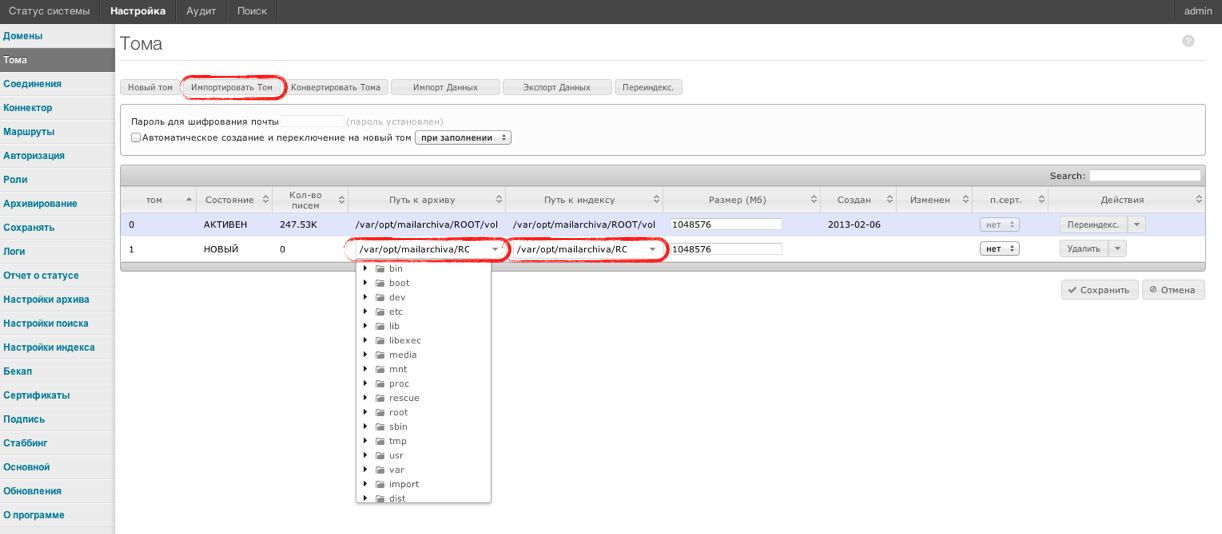The image size is (1222, 534).
Task: Click the media folder icon in tree
Action: click(380, 355)
